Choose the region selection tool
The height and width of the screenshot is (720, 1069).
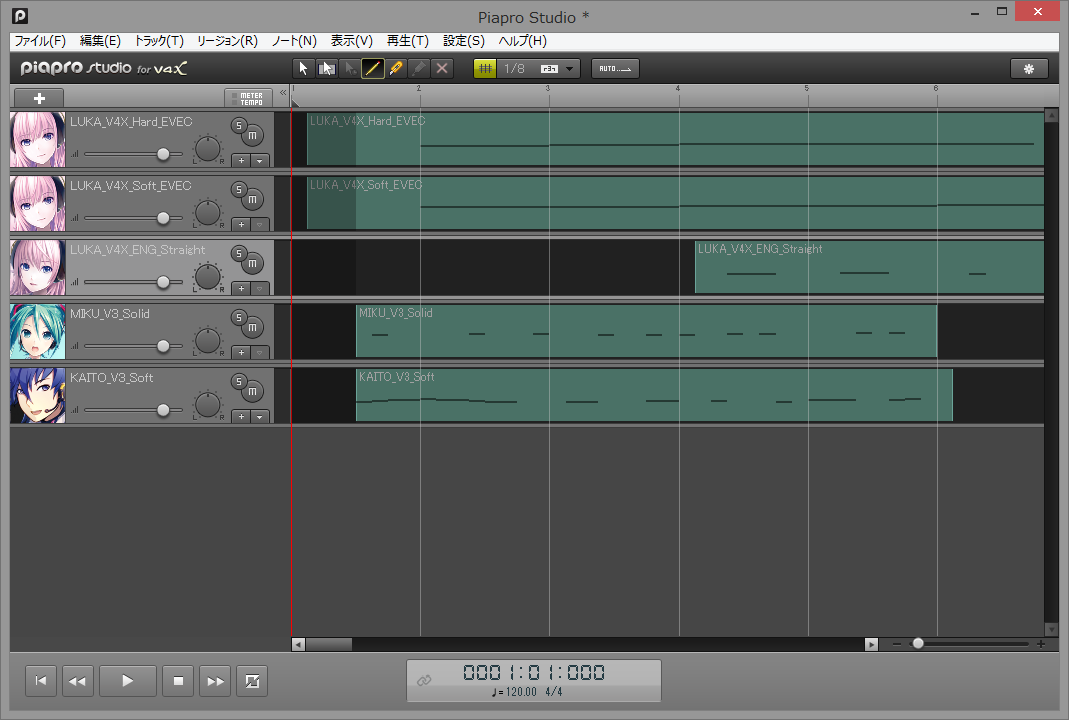(x=327, y=68)
